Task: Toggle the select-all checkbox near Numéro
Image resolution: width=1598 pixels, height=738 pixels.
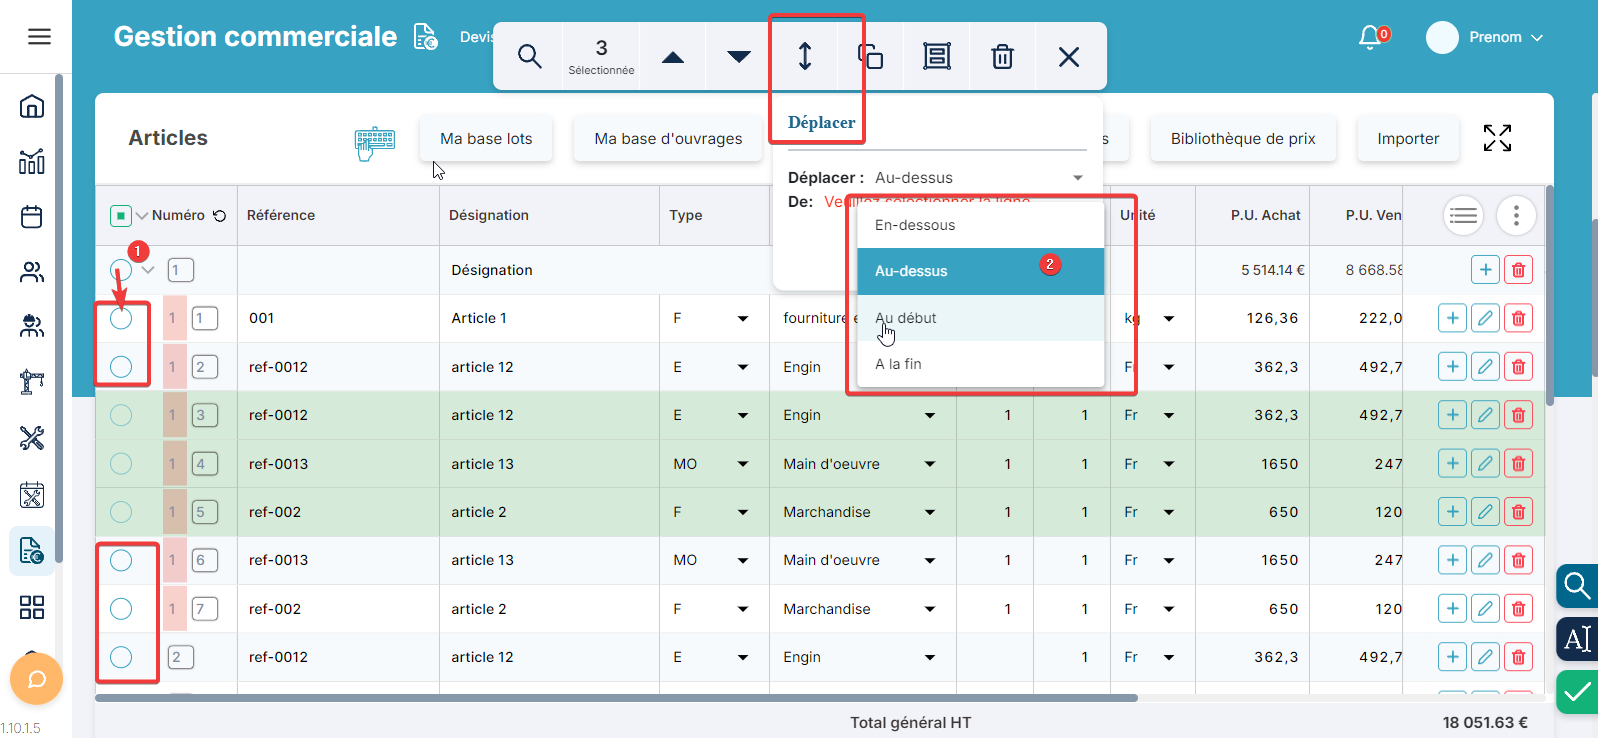Action: (x=120, y=215)
